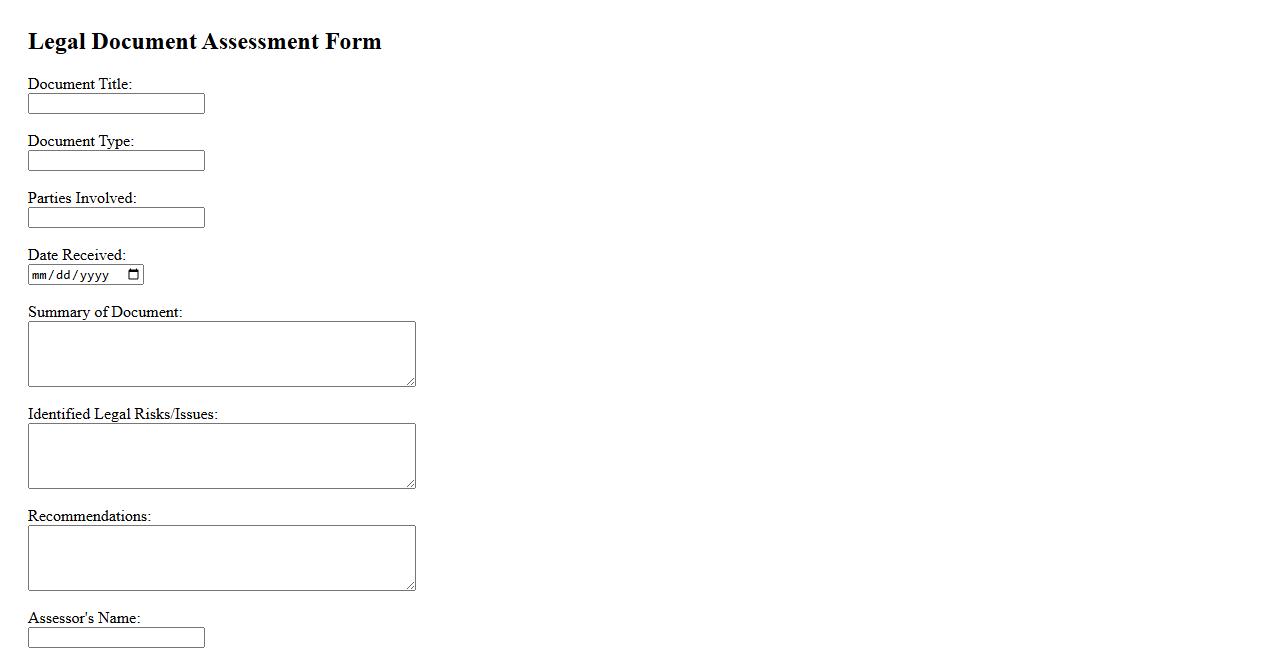Image resolution: width=1278 pixels, height=650 pixels.
Task: Click the "Date Received:" label text
Action: [77, 255]
